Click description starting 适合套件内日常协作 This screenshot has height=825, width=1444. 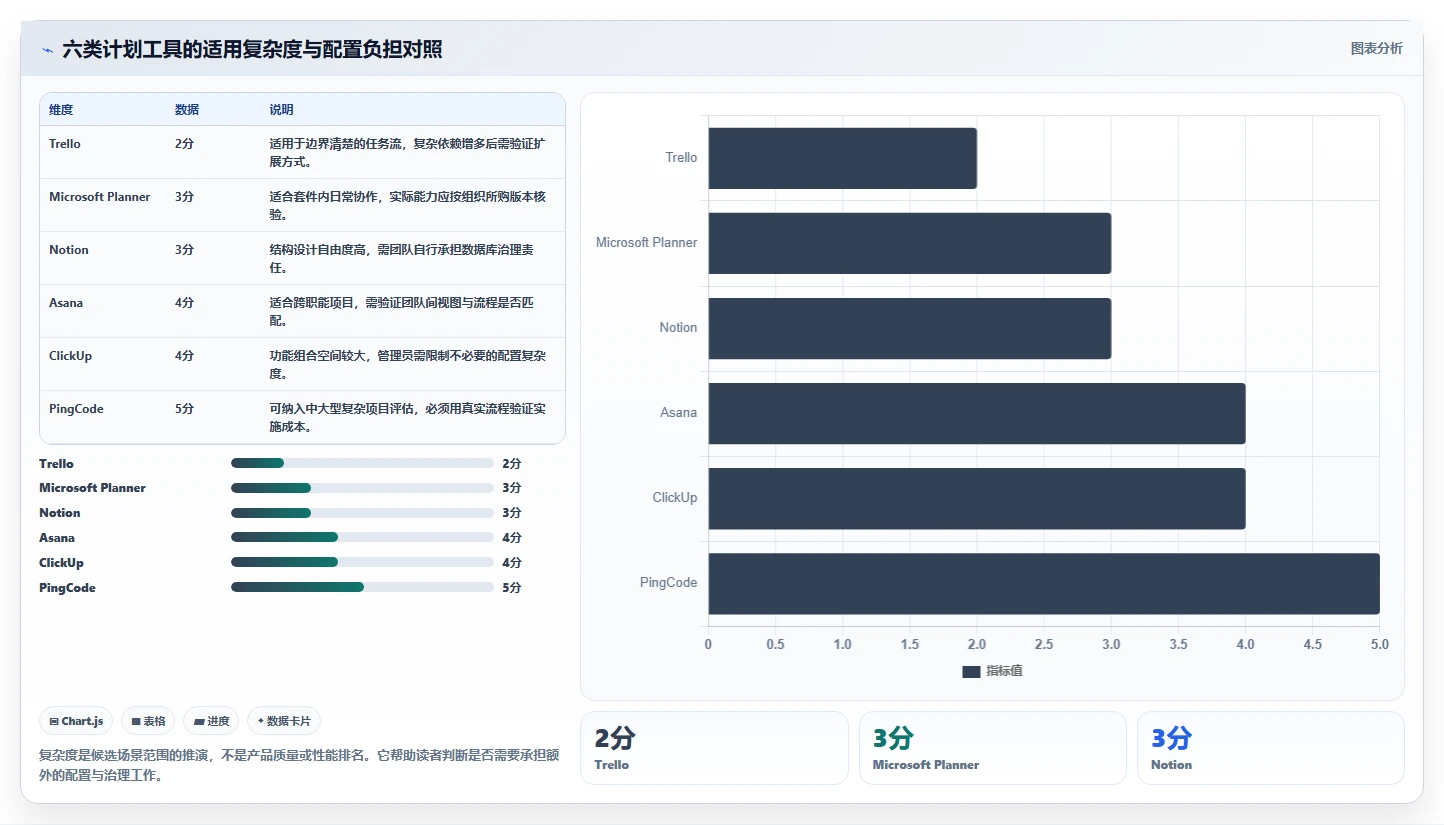[x=407, y=205]
